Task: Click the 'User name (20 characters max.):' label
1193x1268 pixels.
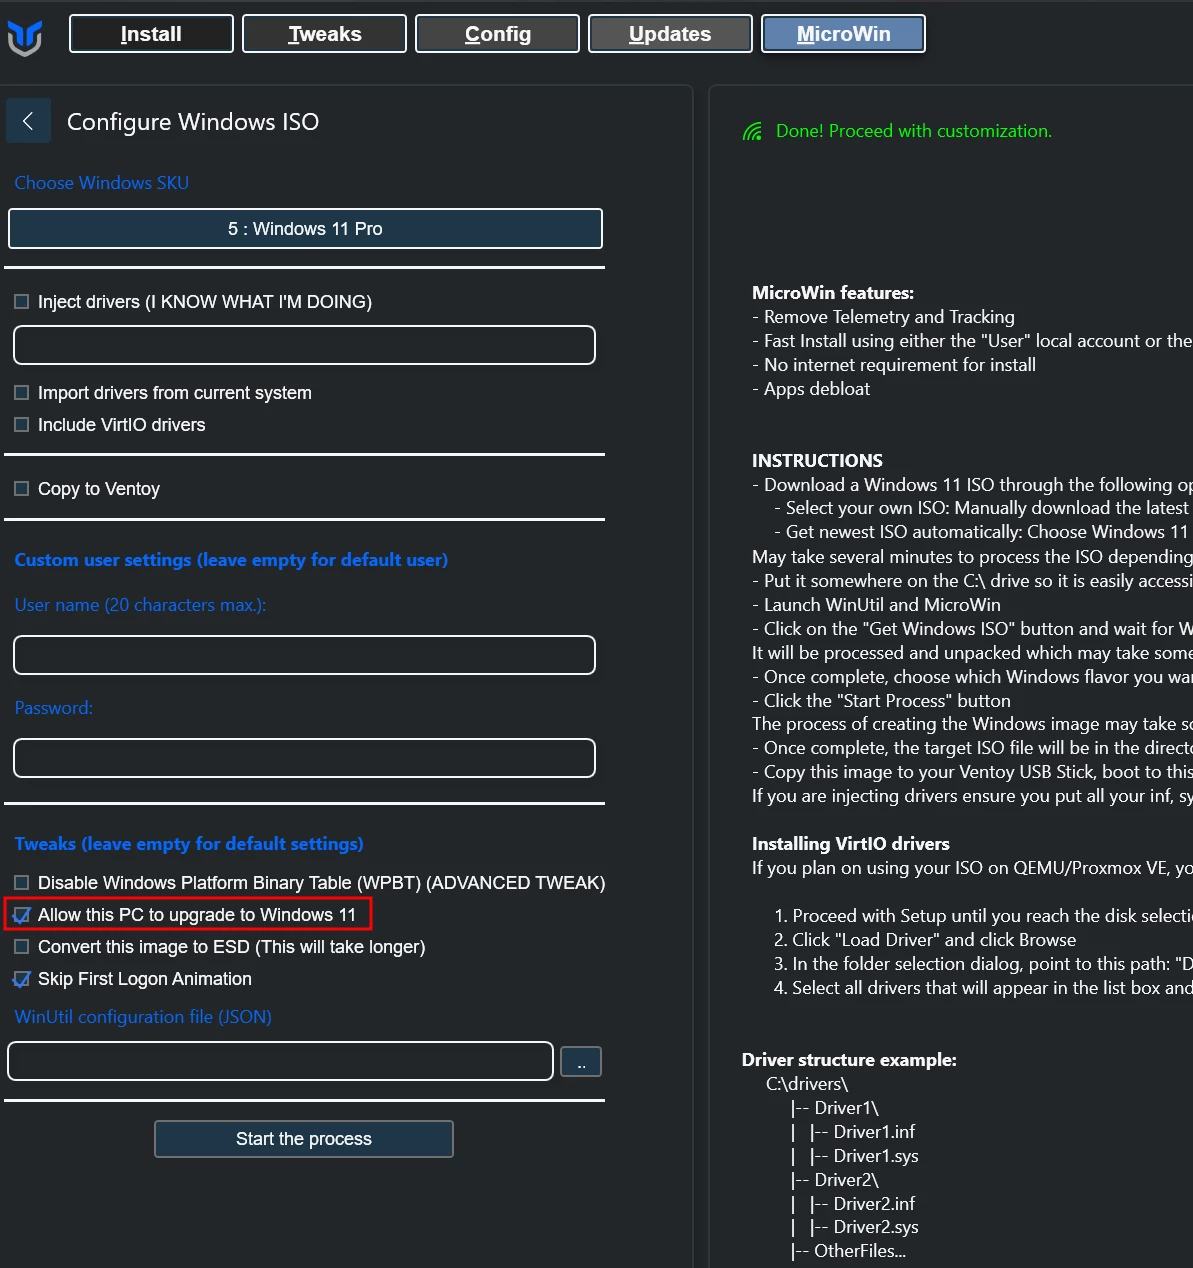Action: click(140, 605)
